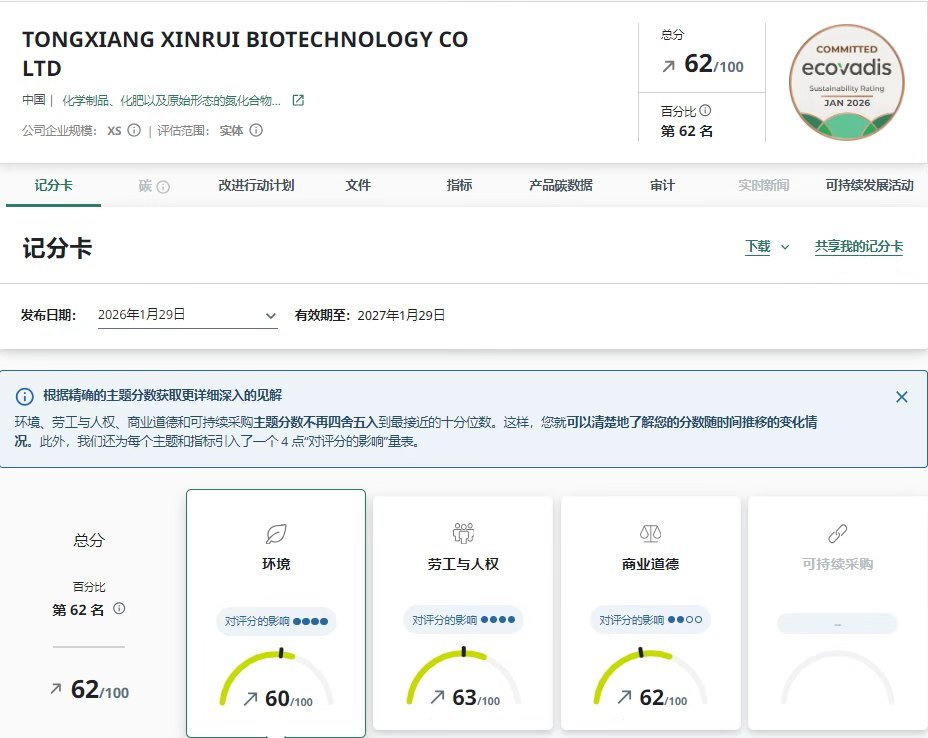Click the info icon next to the 碳 tab
The image size is (928, 738).
click(163, 187)
